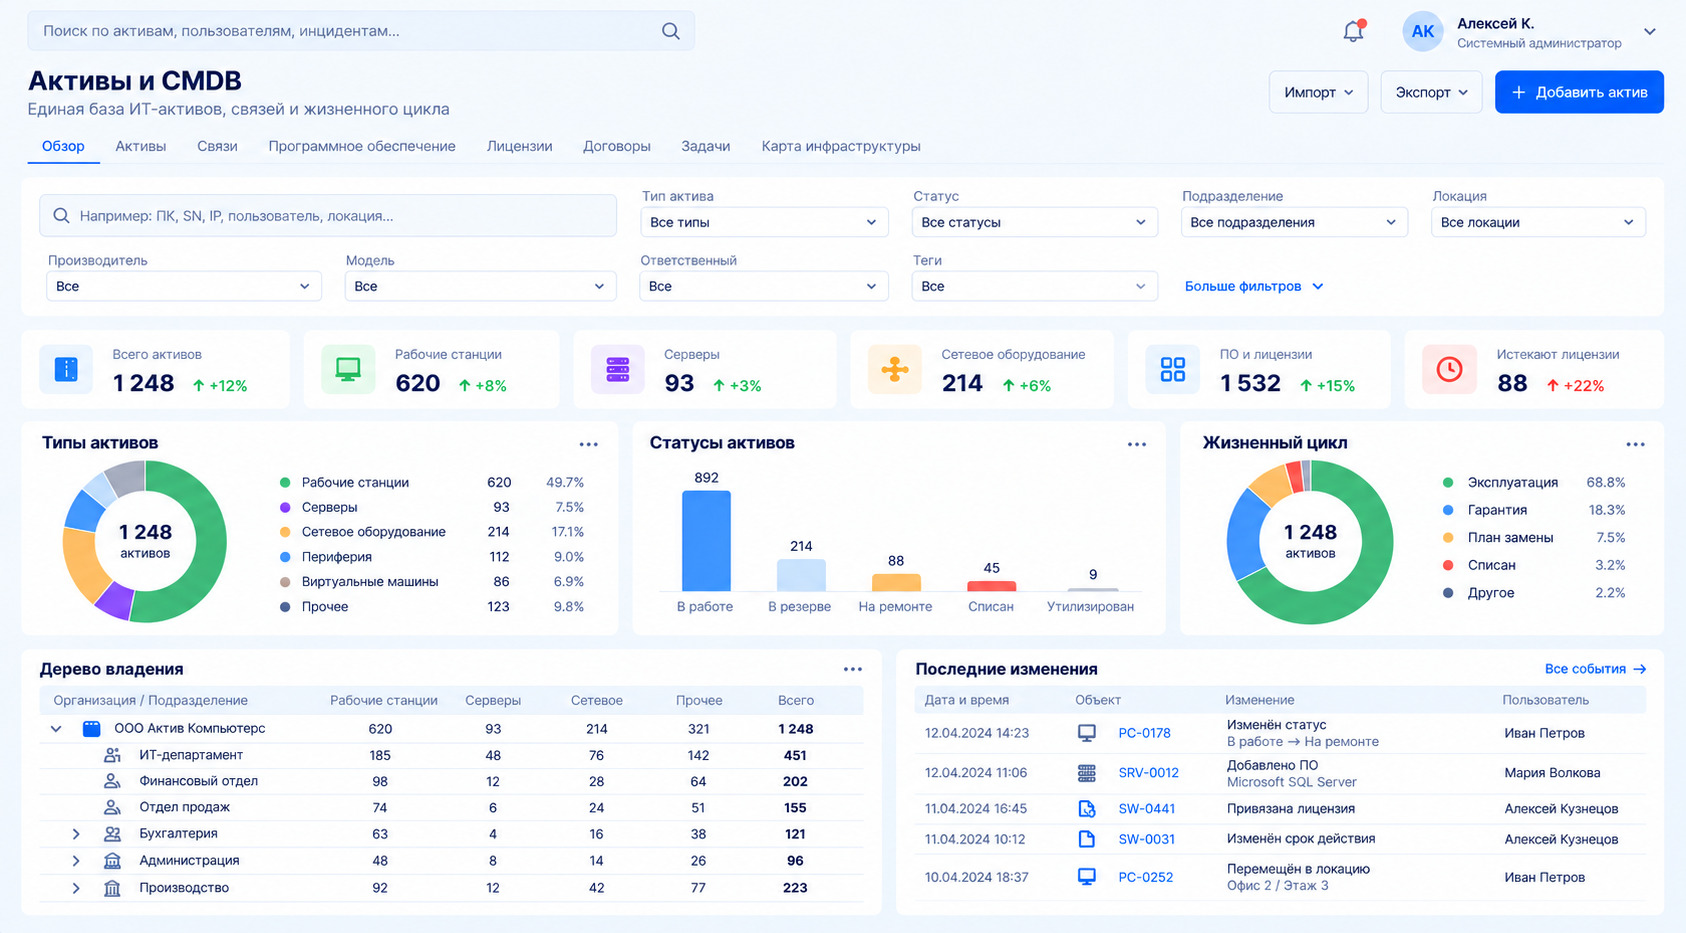The width and height of the screenshot is (1686, 933).
Task: Open the Статусы активов options menu
Action: coord(1137,444)
